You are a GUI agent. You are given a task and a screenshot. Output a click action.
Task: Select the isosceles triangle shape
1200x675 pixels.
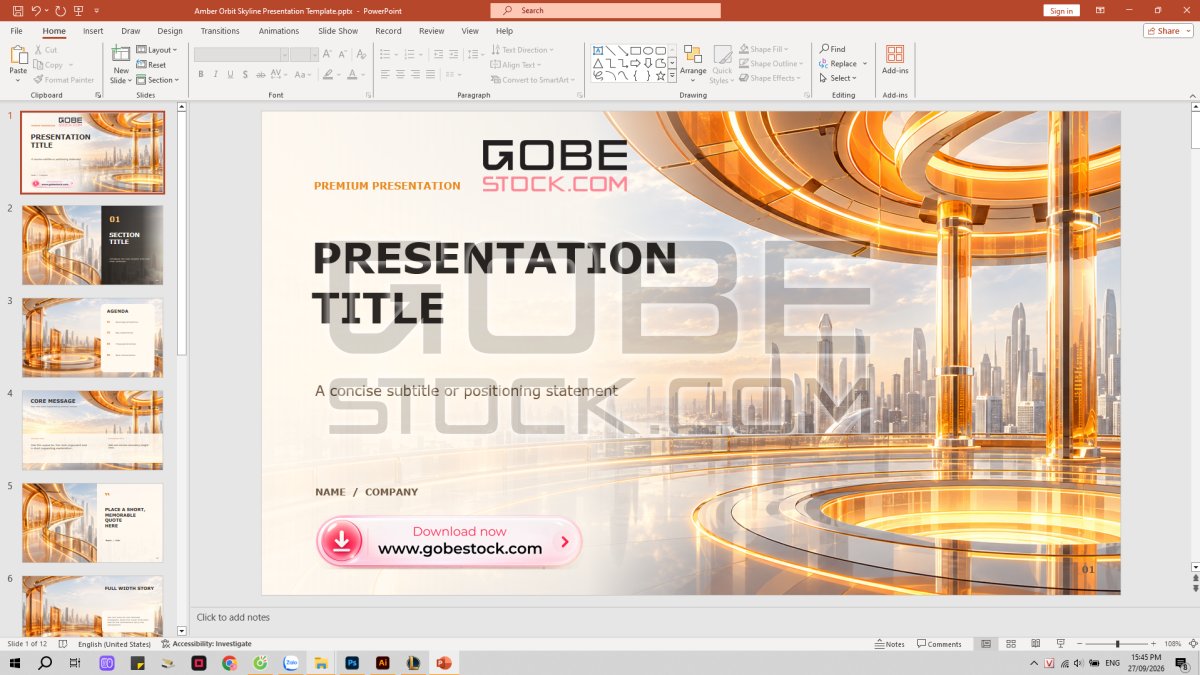click(597, 63)
